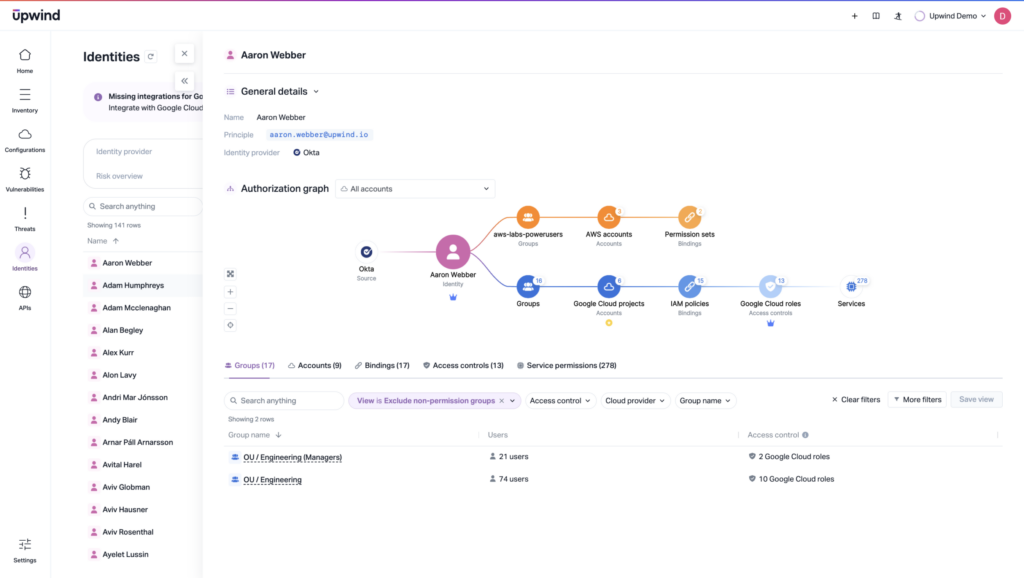Click the Okta source node in graph
The width and height of the screenshot is (1024, 578).
(x=366, y=252)
